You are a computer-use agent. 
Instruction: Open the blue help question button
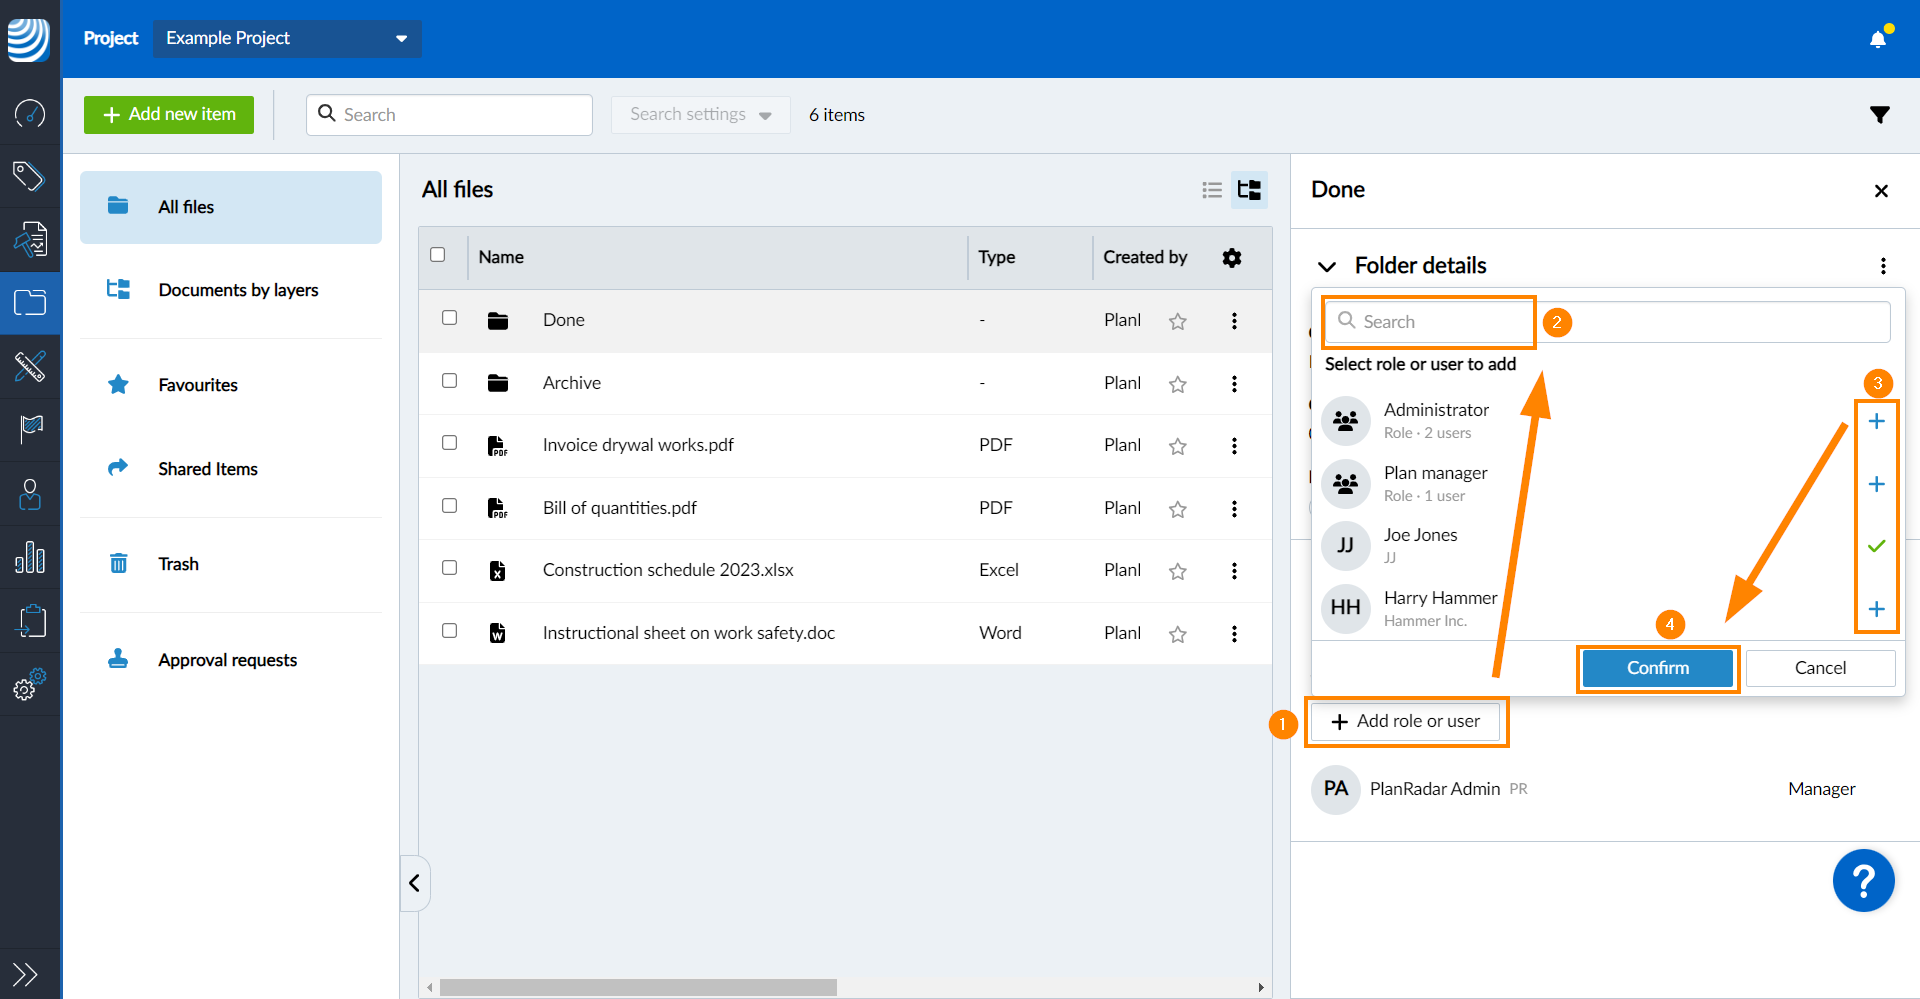(1862, 881)
